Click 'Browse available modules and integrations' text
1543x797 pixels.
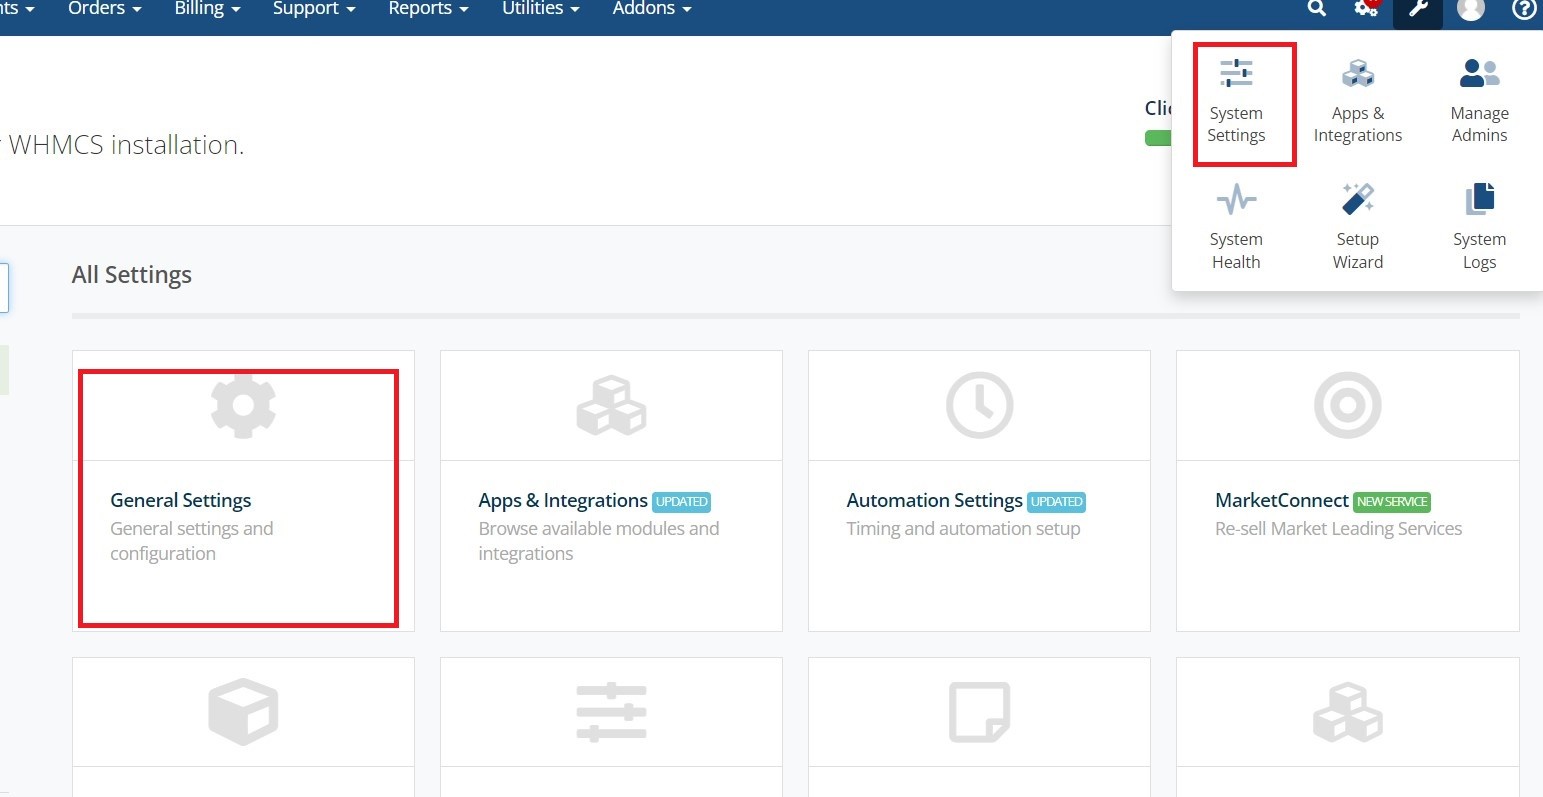click(598, 541)
